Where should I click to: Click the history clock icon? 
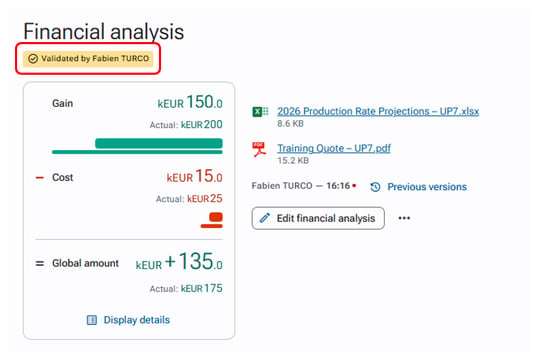(x=375, y=187)
